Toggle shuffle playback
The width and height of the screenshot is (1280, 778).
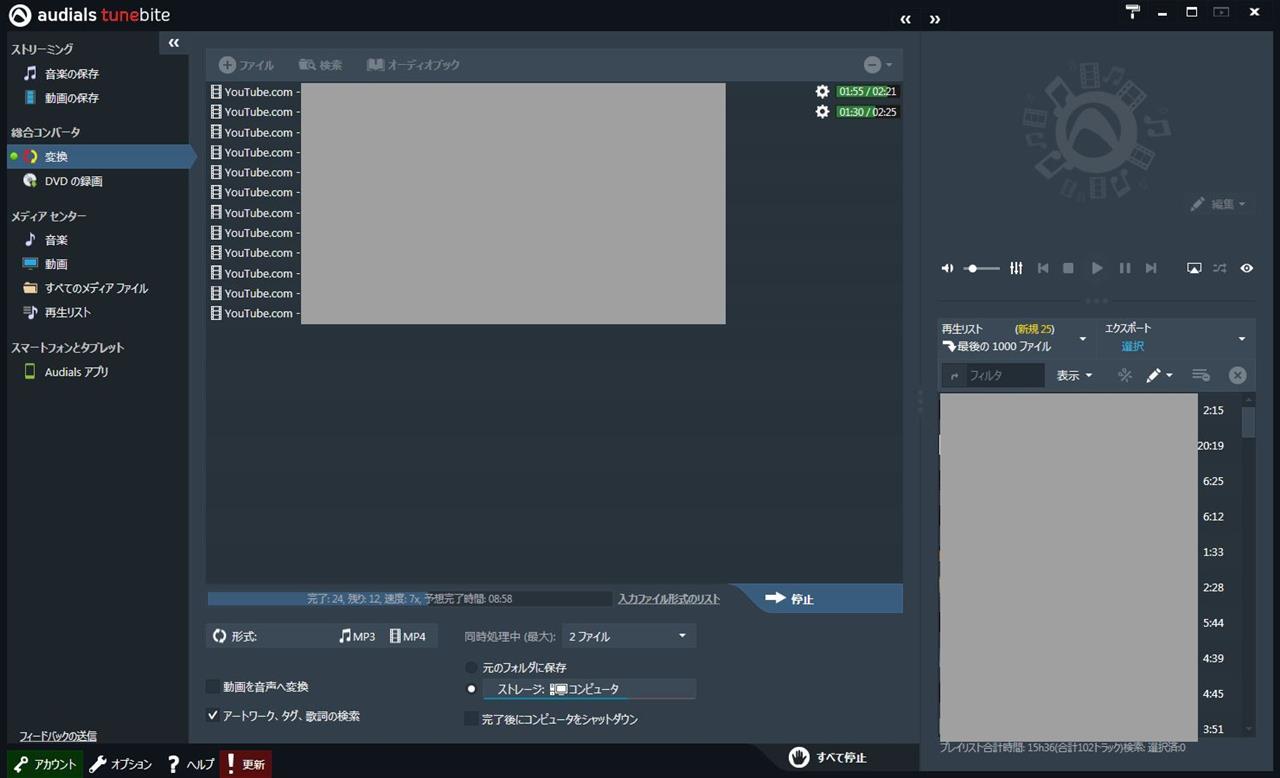pyautogui.click(x=1220, y=268)
